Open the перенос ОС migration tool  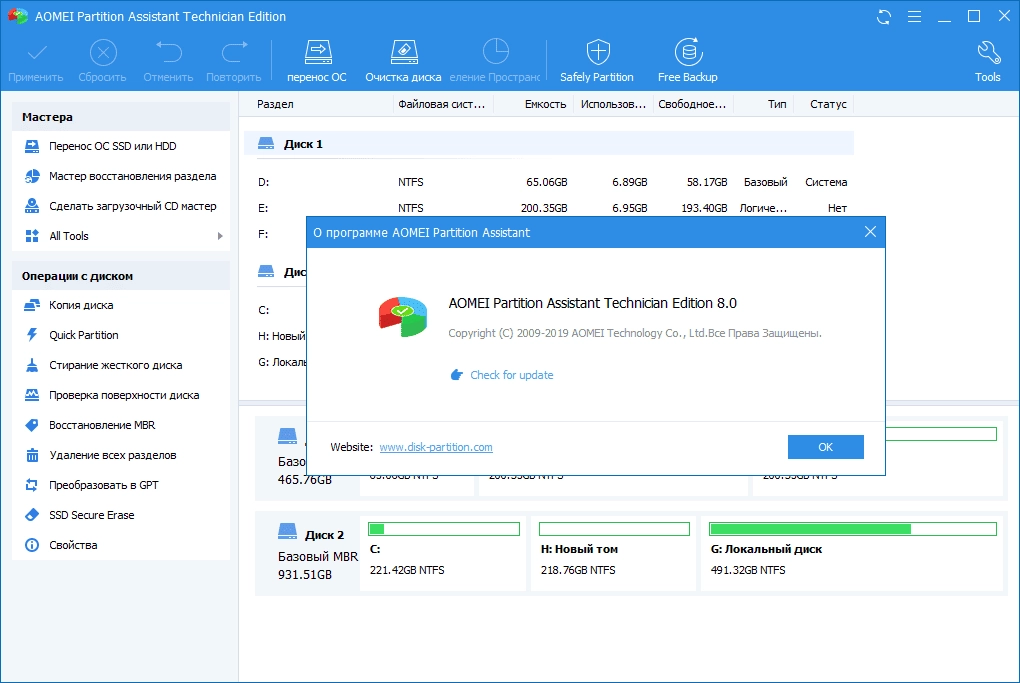pyautogui.click(x=317, y=62)
